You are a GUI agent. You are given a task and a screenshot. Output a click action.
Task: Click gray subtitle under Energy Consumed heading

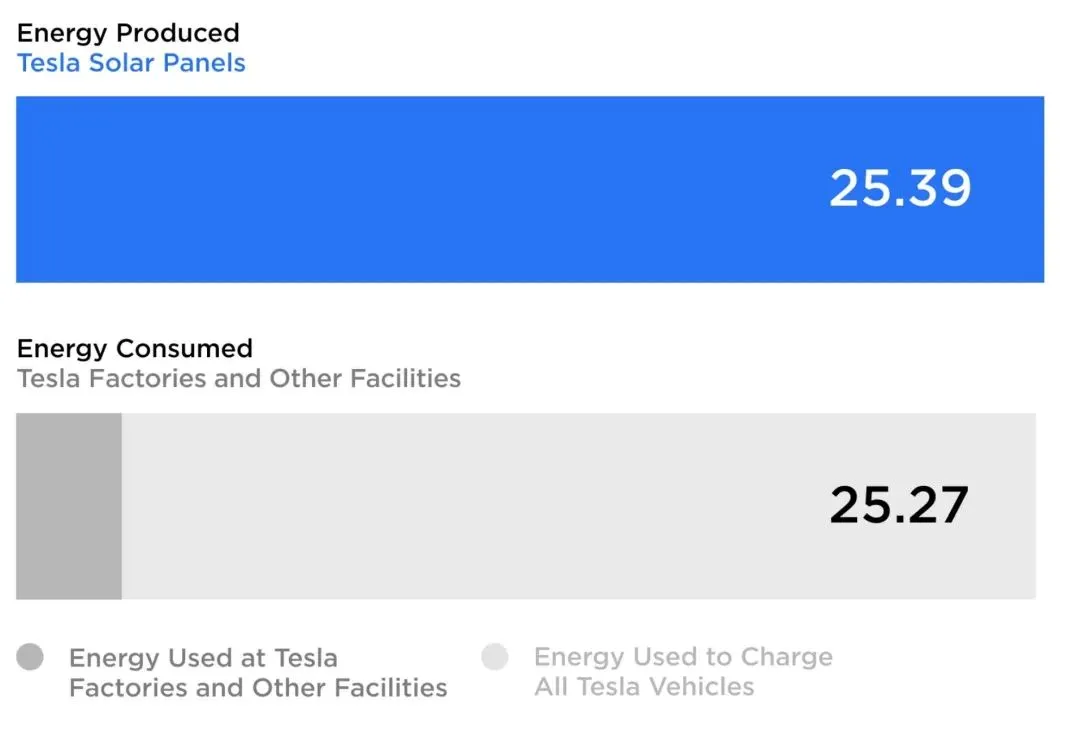click(x=239, y=378)
